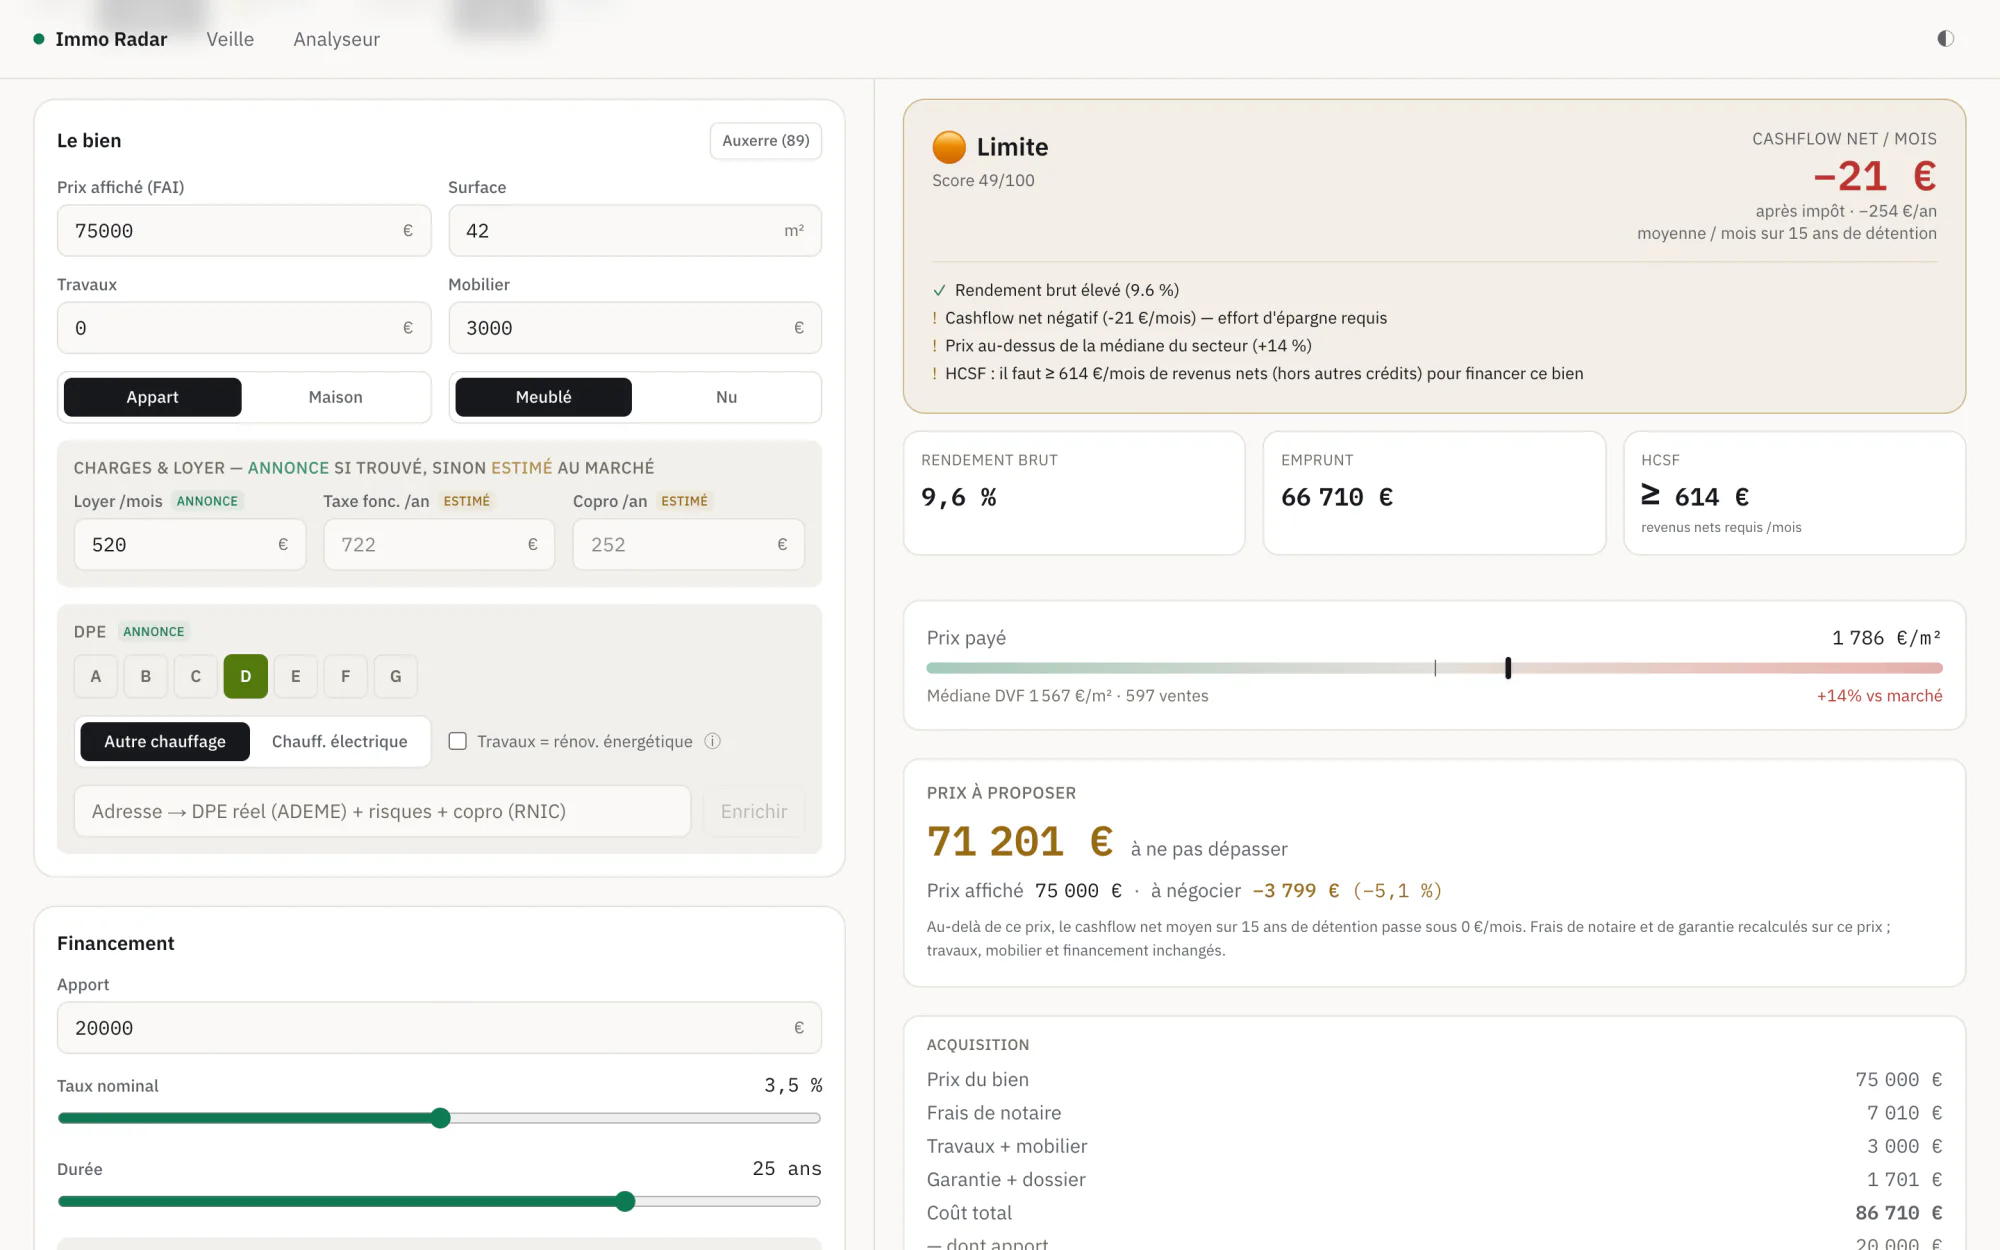Open the Veille tab
The width and height of the screenshot is (2000, 1250).
(x=230, y=39)
